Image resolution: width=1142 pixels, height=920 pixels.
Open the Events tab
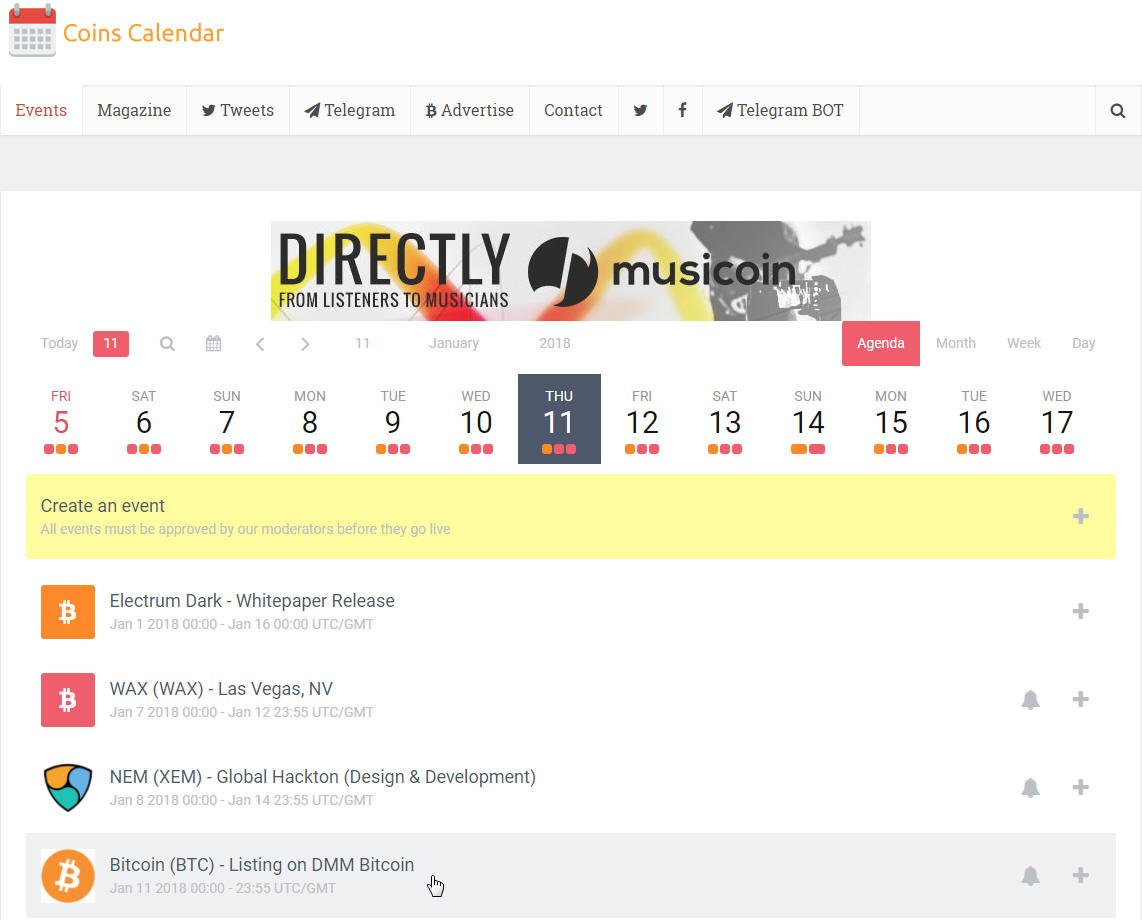(x=41, y=111)
